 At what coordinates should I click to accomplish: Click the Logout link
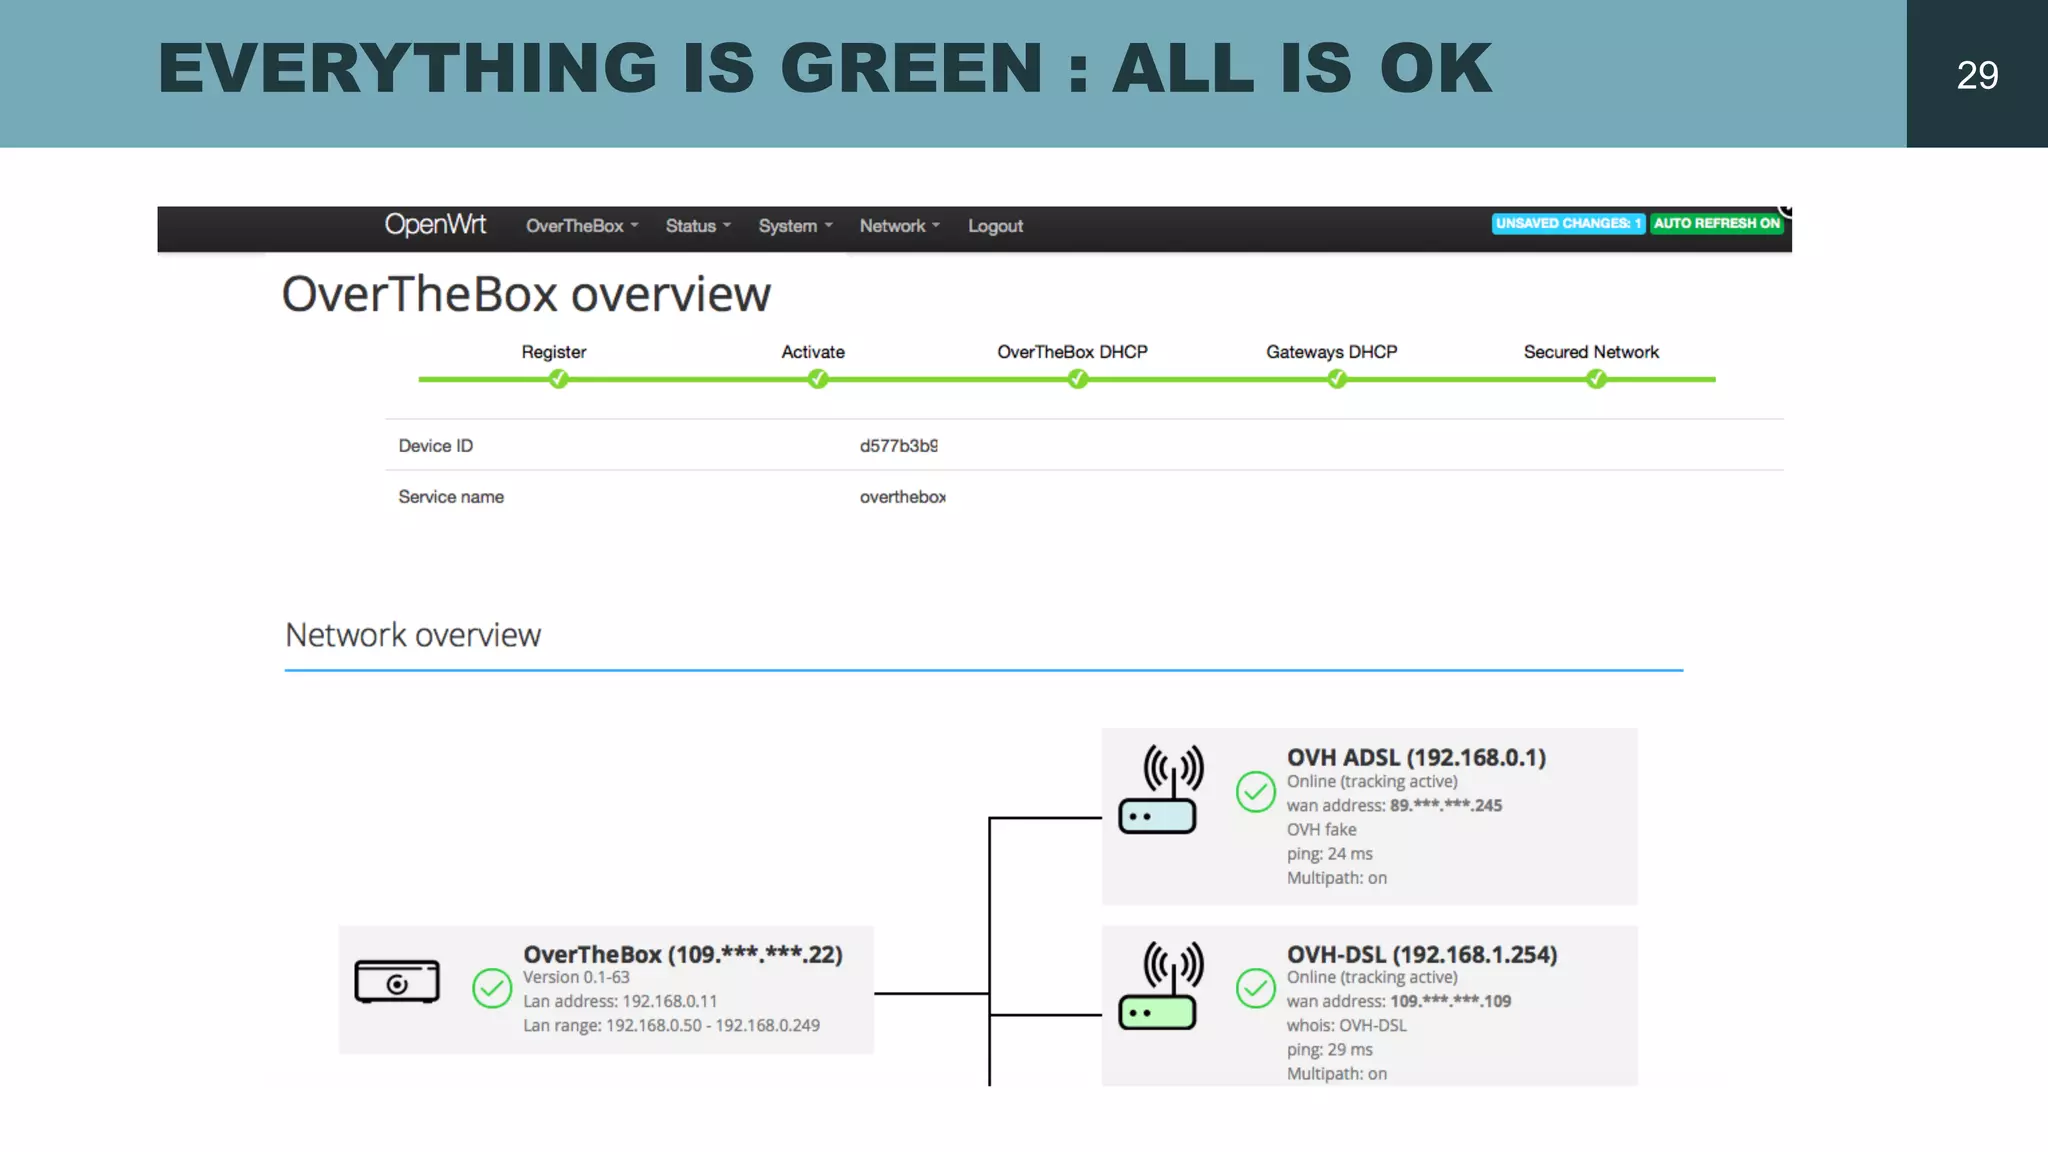click(x=995, y=226)
